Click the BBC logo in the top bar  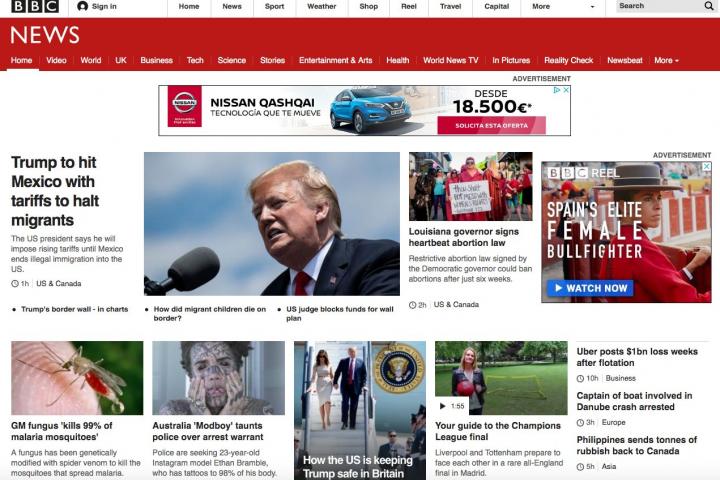(x=35, y=7)
